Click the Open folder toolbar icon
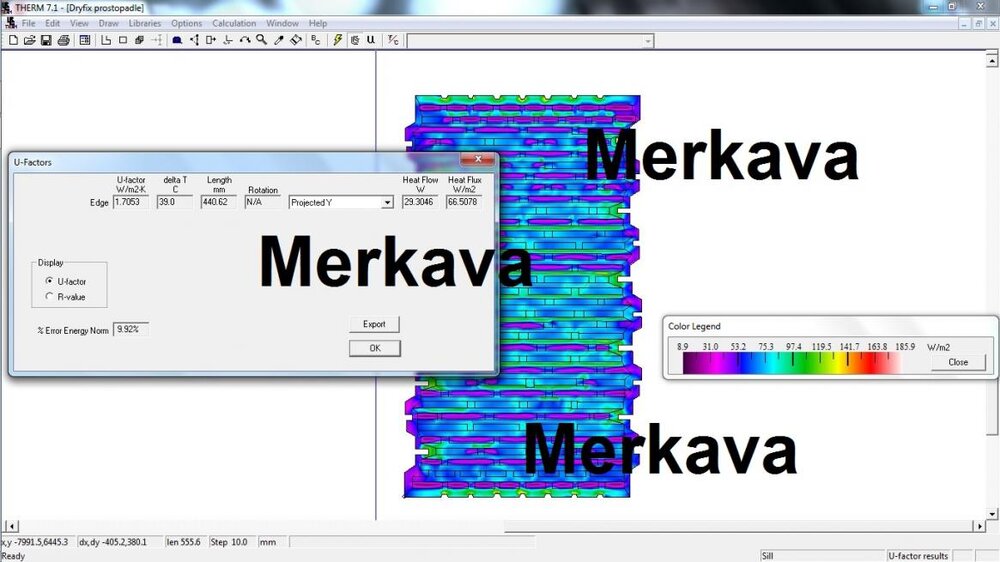 30,40
